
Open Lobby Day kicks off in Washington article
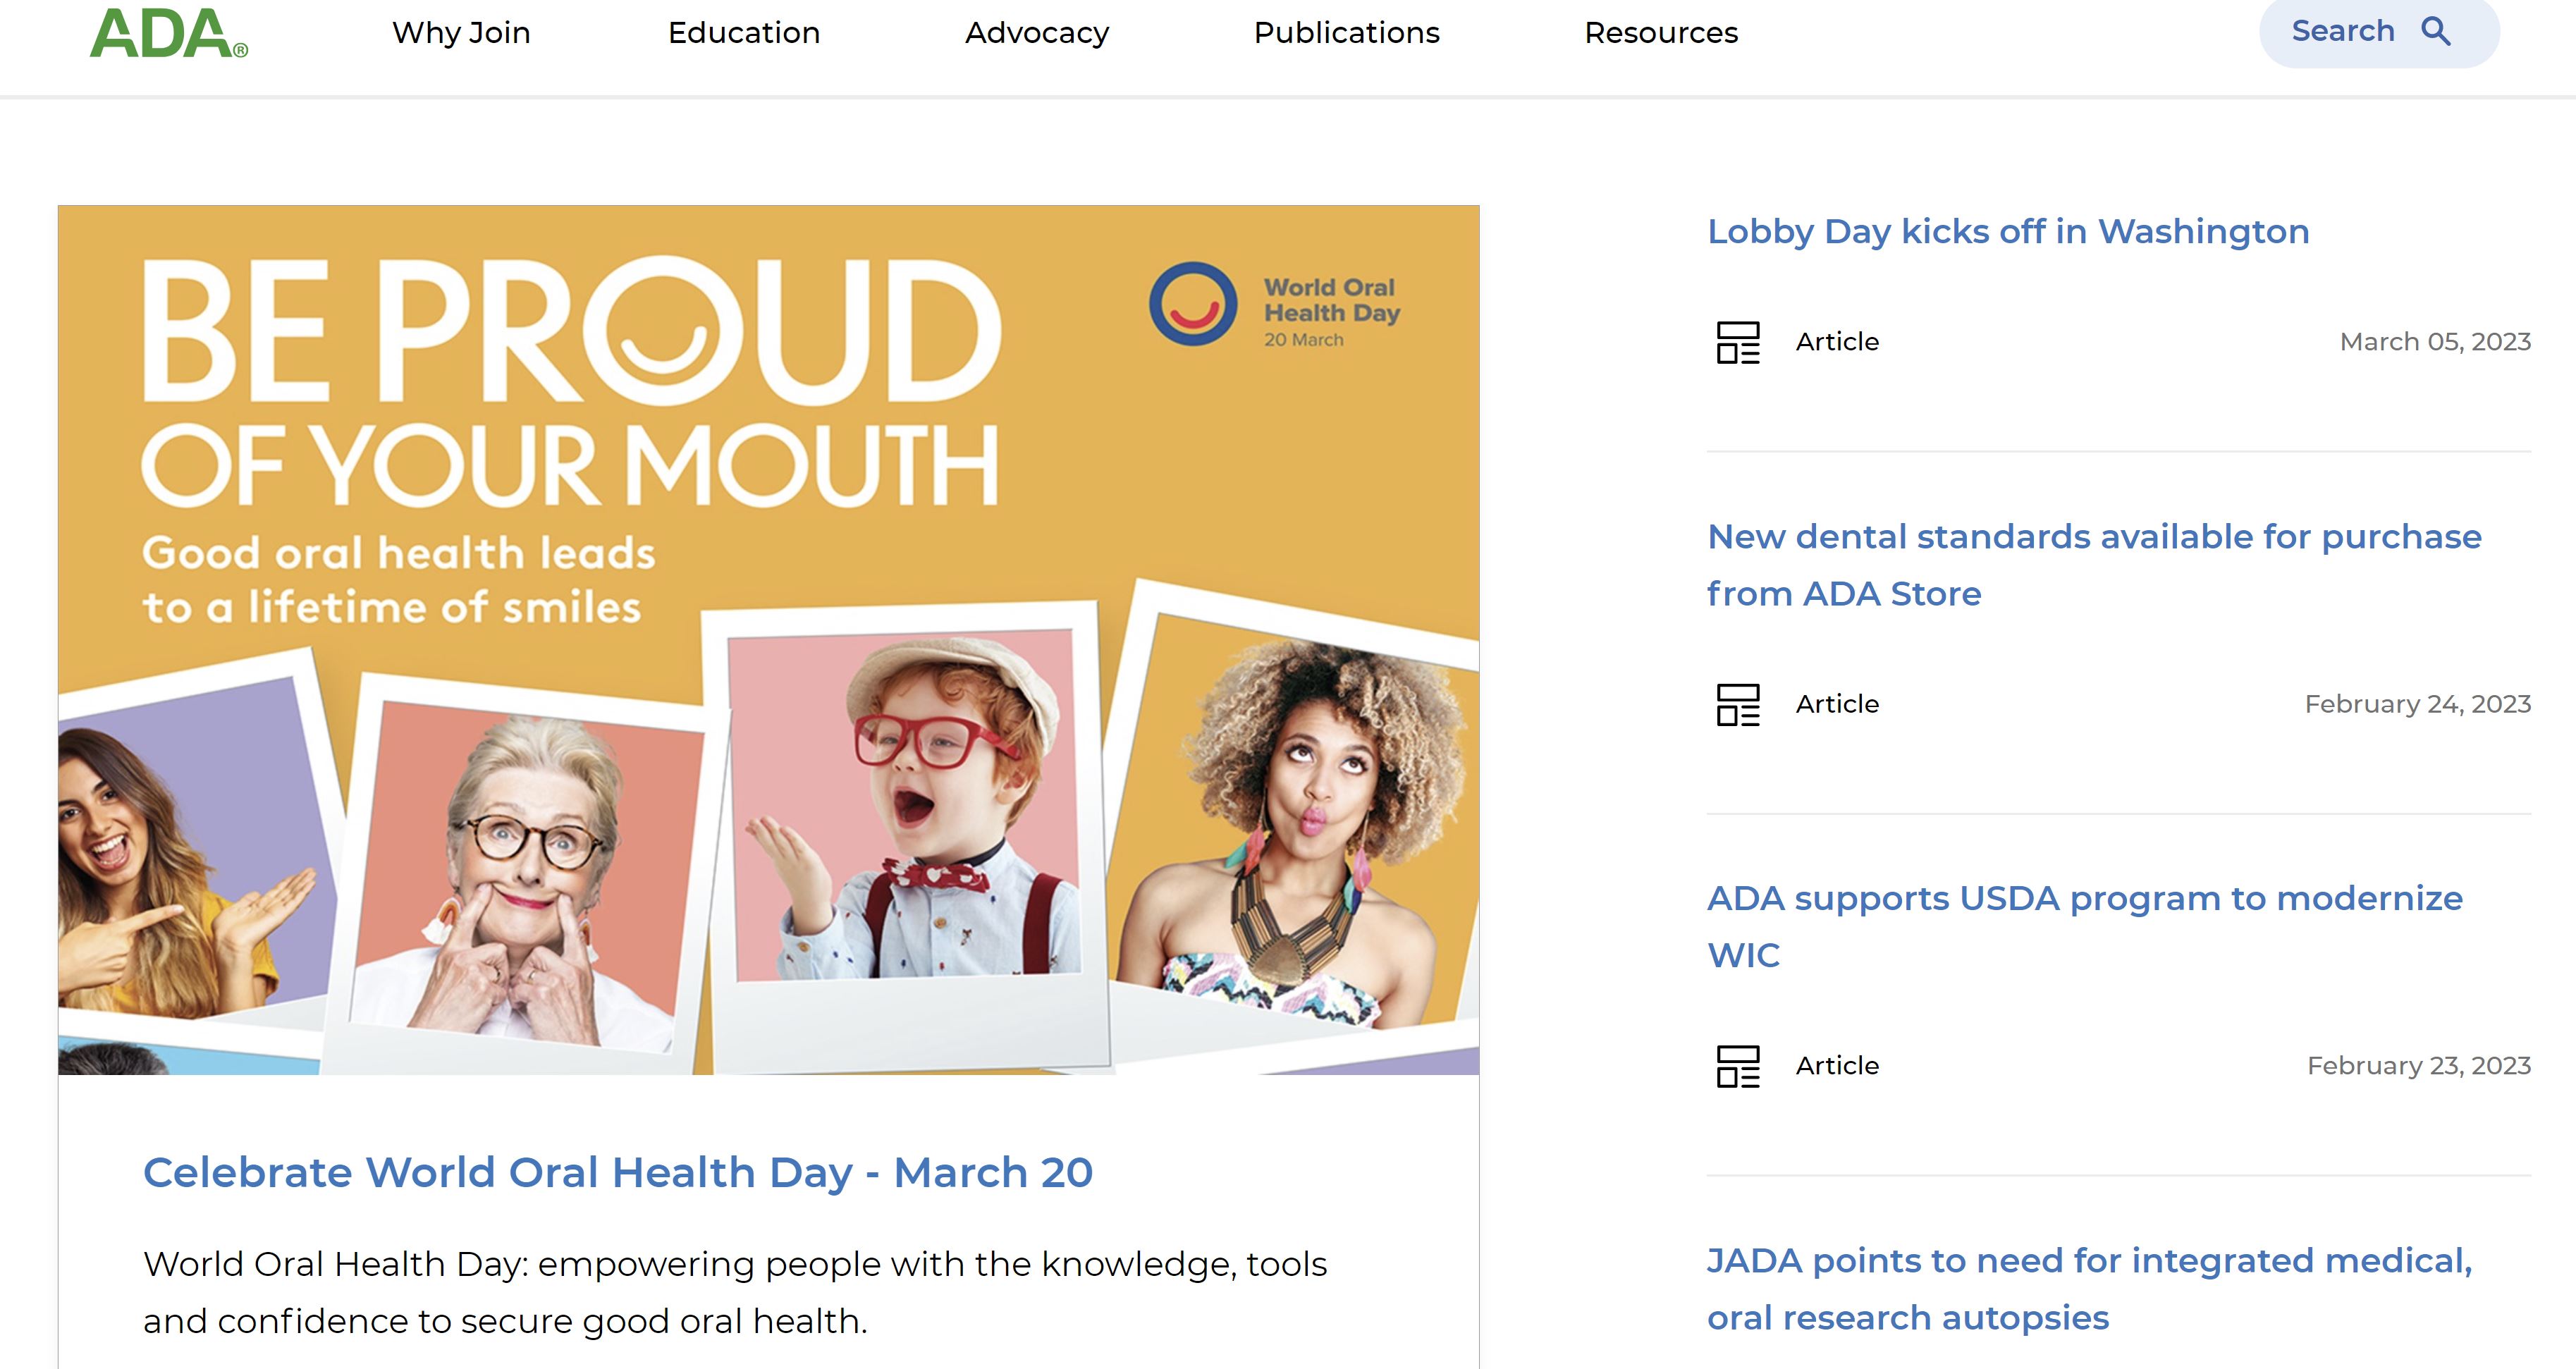coord(2007,232)
